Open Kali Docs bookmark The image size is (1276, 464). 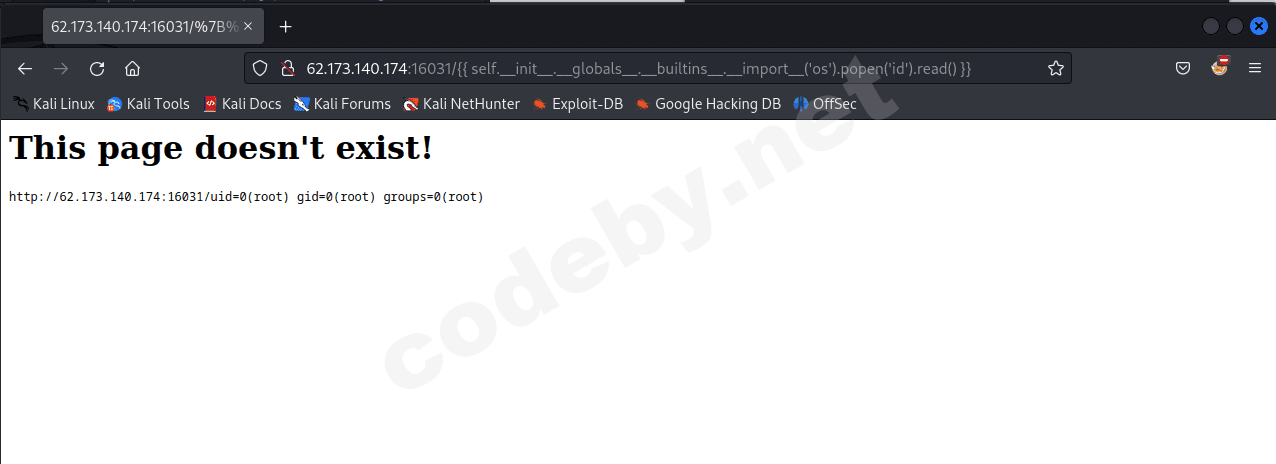coord(242,104)
